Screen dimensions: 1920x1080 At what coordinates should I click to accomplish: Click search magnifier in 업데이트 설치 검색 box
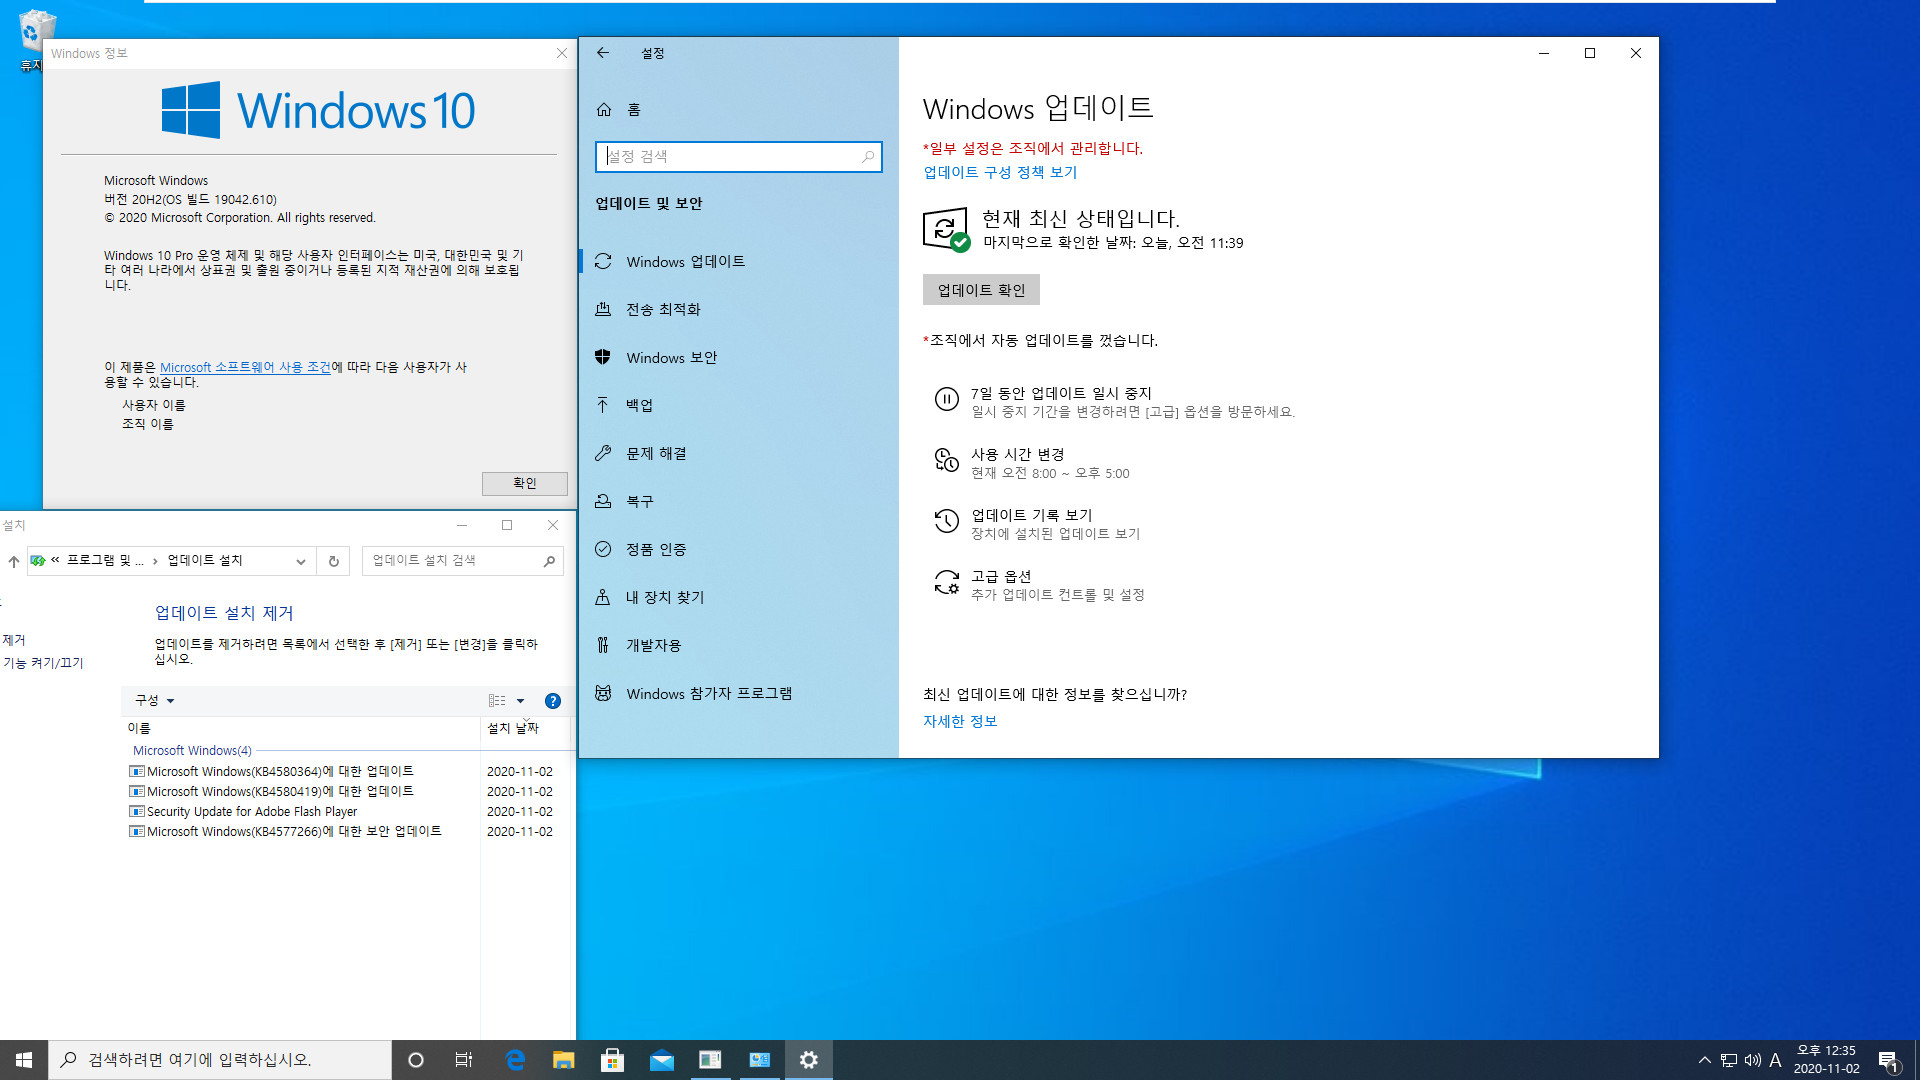coord(549,561)
